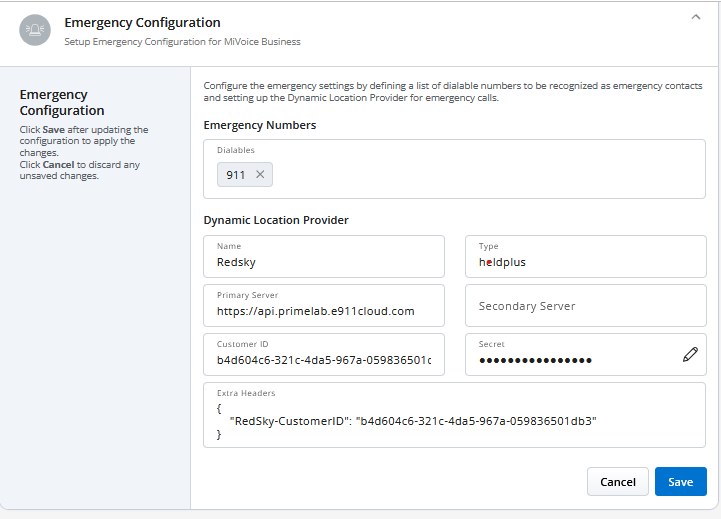This screenshot has height=519, width=721.
Task: Collapse the Emergency Configuration panel
Action: (x=696, y=17)
